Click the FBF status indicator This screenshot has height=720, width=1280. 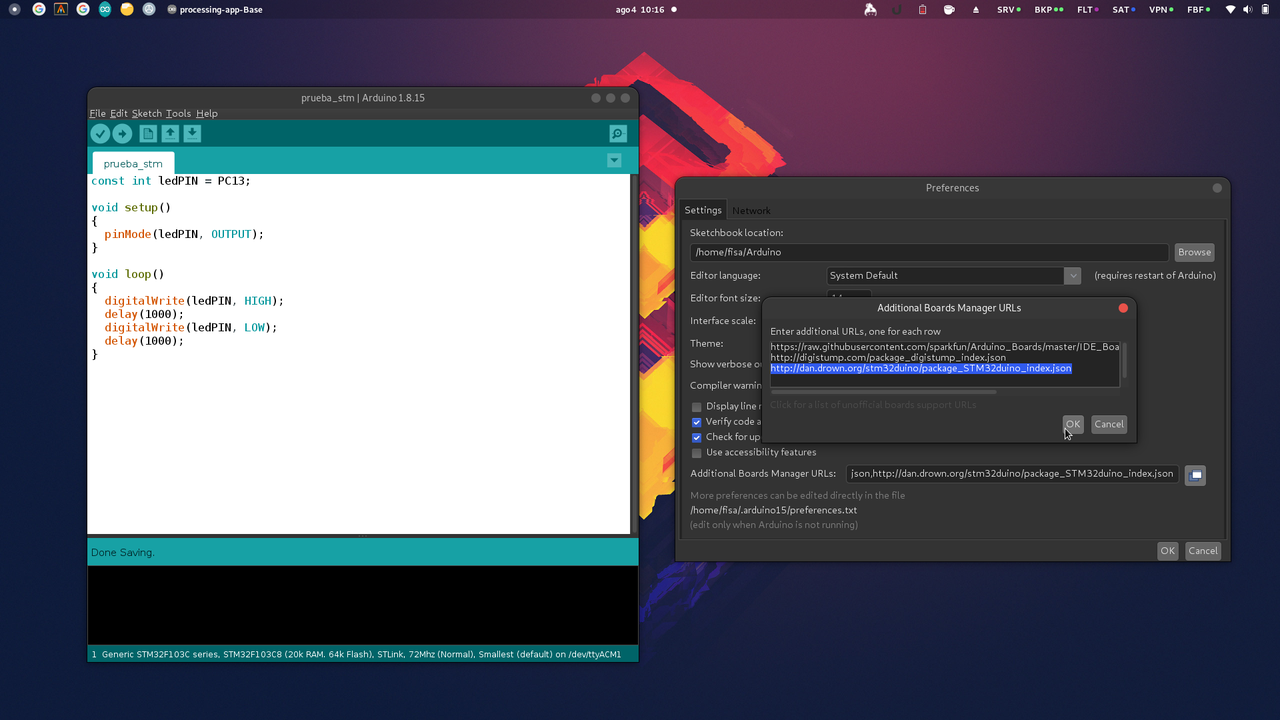pyautogui.click(x=1198, y=9)
